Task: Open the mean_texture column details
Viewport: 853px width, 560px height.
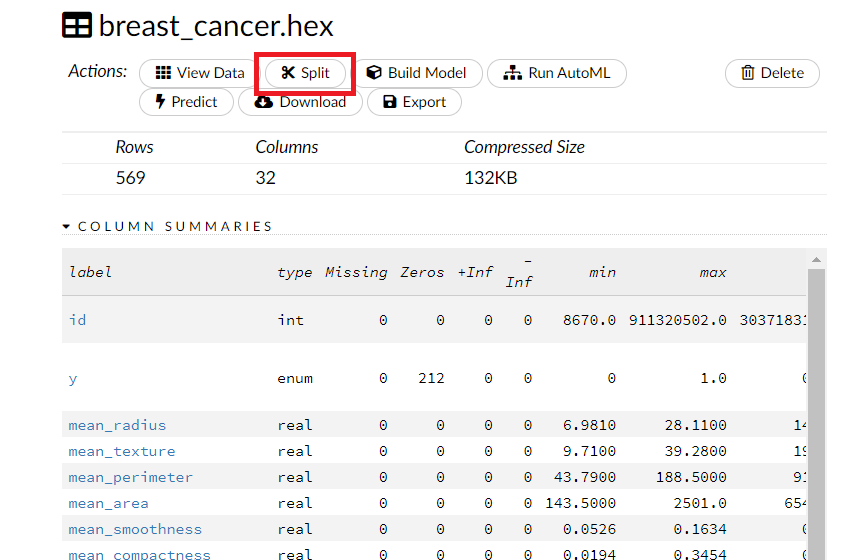Action: (121, 451)
